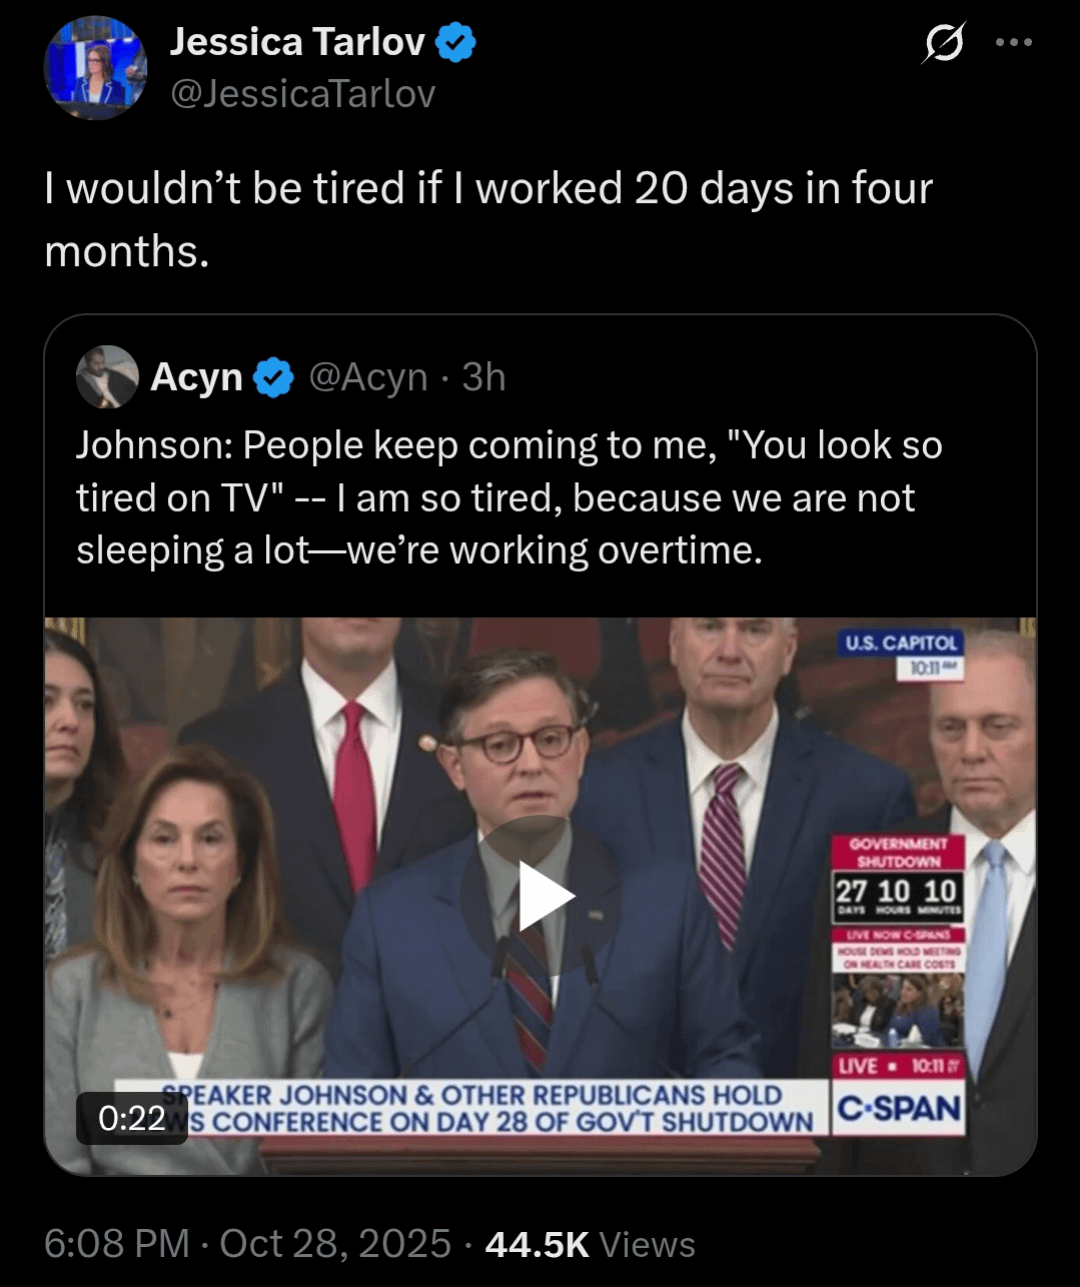The image size is (1080, 1287).
Task: Click the verified badge beside Jessica Tarlov
Action: (457, 43)
